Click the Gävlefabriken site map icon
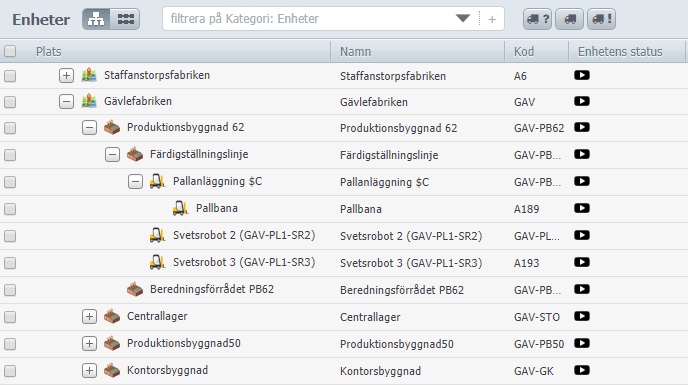 click(x=89, y=101)
